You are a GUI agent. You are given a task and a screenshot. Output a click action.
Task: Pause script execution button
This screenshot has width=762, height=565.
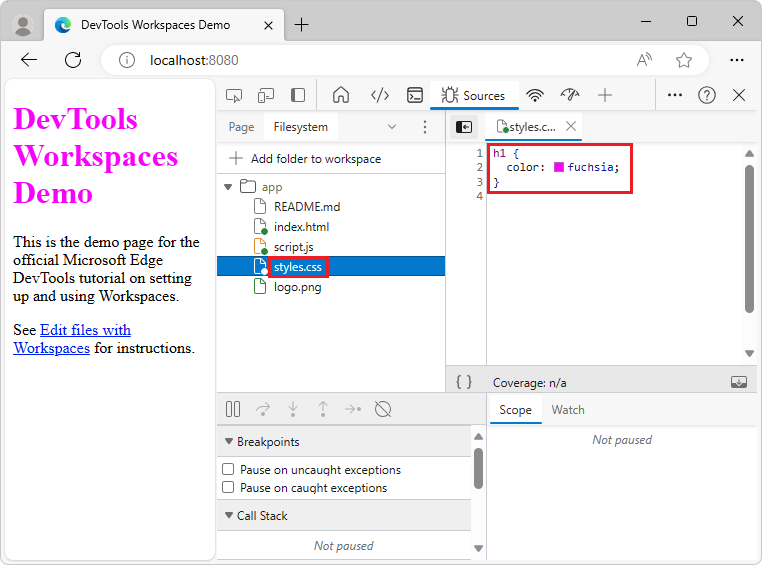tap(233, 409)
